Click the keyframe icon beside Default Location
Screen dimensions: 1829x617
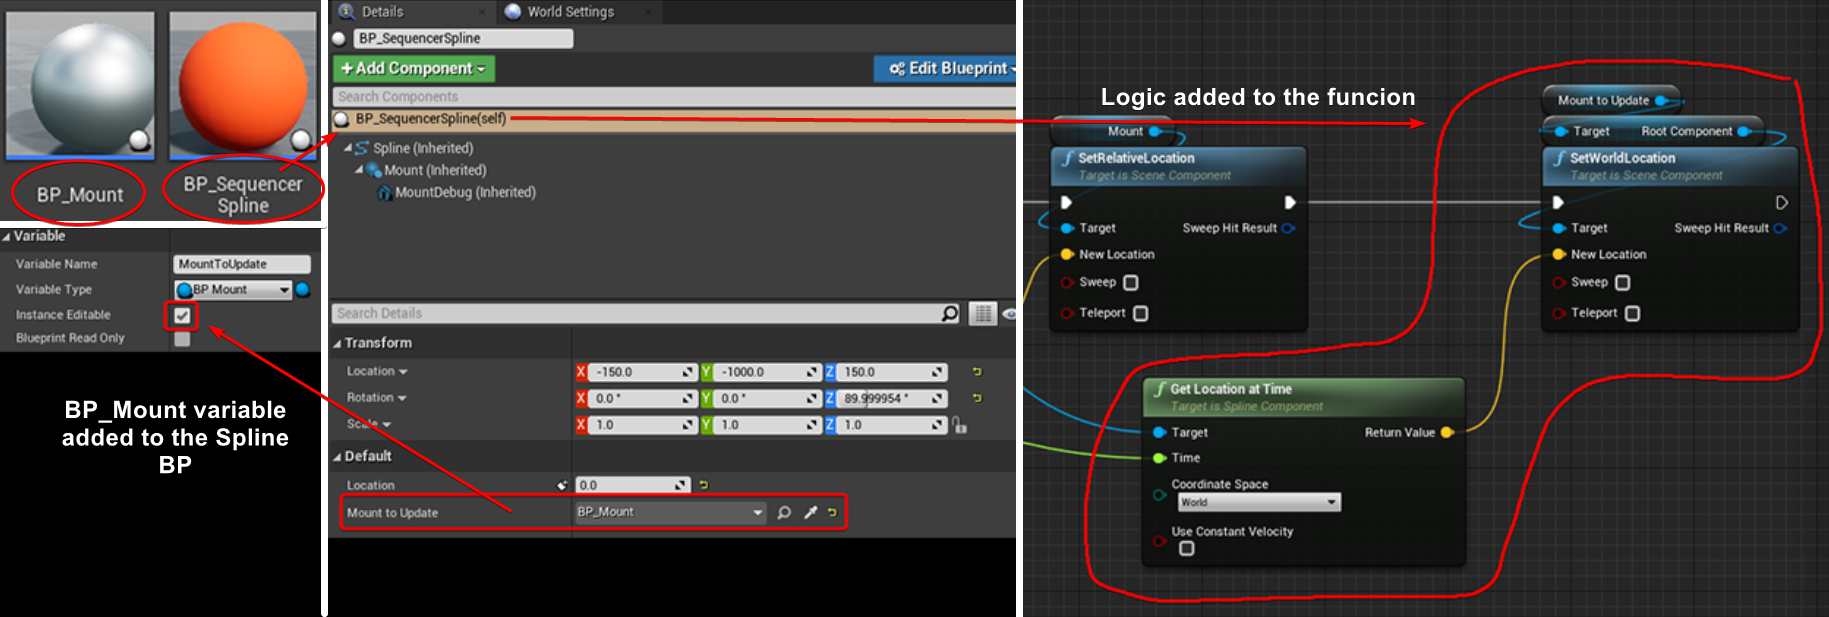click(562, 485)
